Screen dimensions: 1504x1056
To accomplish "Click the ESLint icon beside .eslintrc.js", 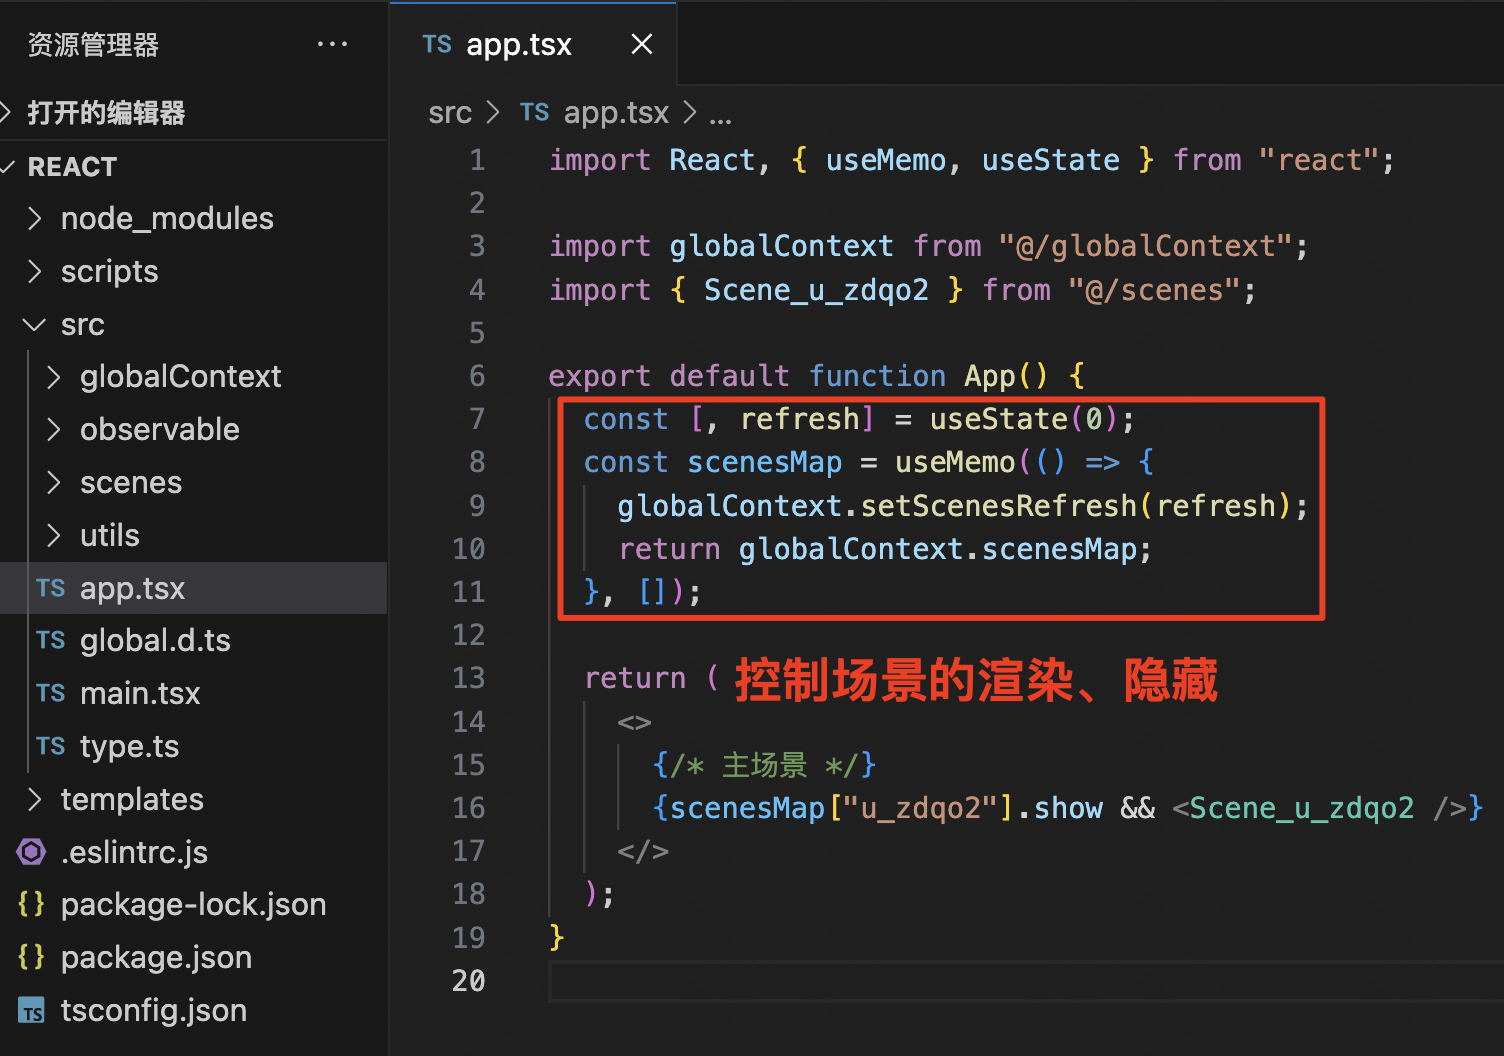I will pyautogui.click(x=31, y=852).
